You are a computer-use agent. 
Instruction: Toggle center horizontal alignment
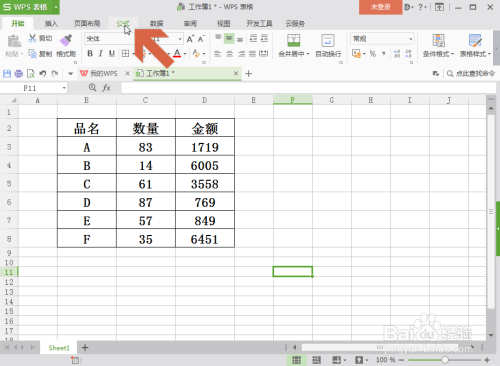(229, 54)
